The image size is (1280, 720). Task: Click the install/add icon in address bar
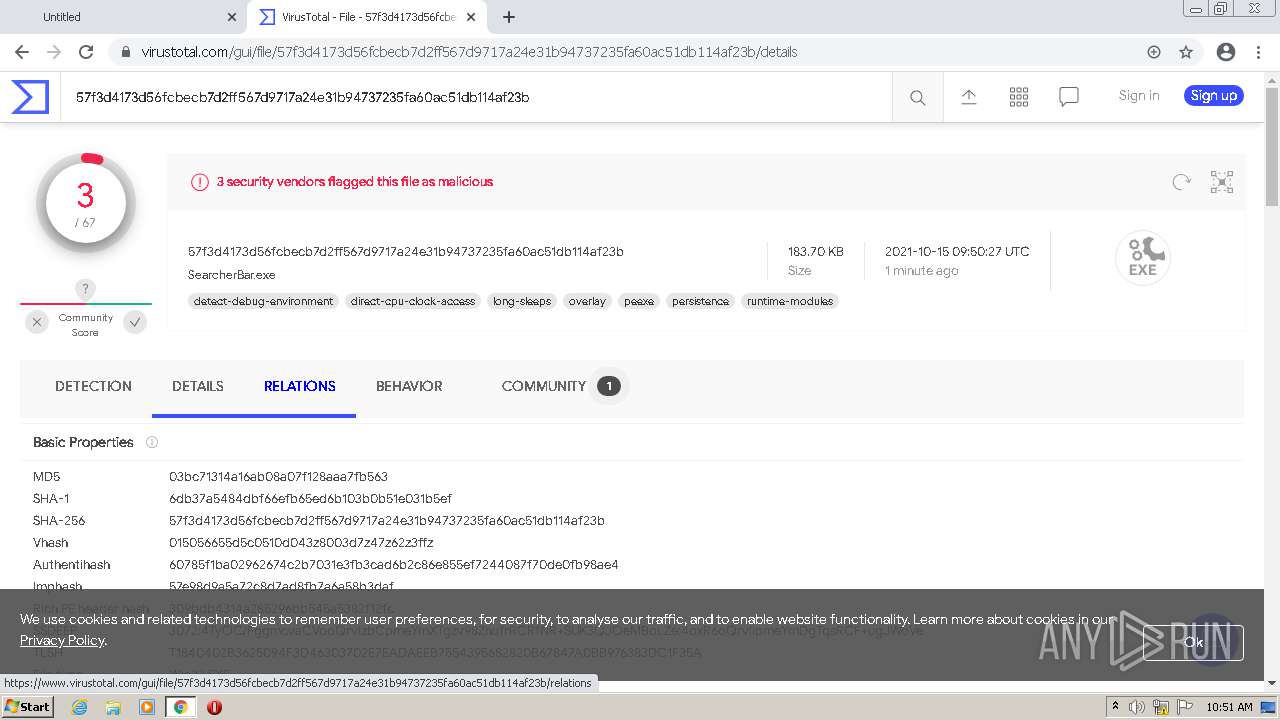(x=1154, y=52)
